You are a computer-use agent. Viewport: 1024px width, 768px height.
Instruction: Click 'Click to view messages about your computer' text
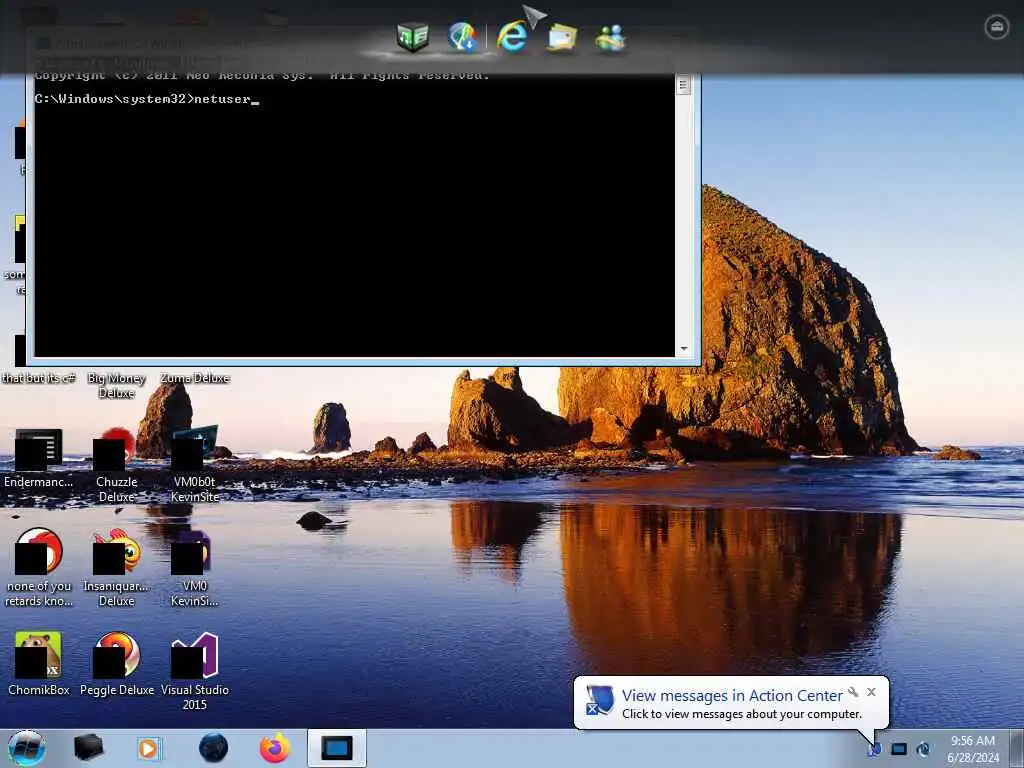tap(742, 714)
